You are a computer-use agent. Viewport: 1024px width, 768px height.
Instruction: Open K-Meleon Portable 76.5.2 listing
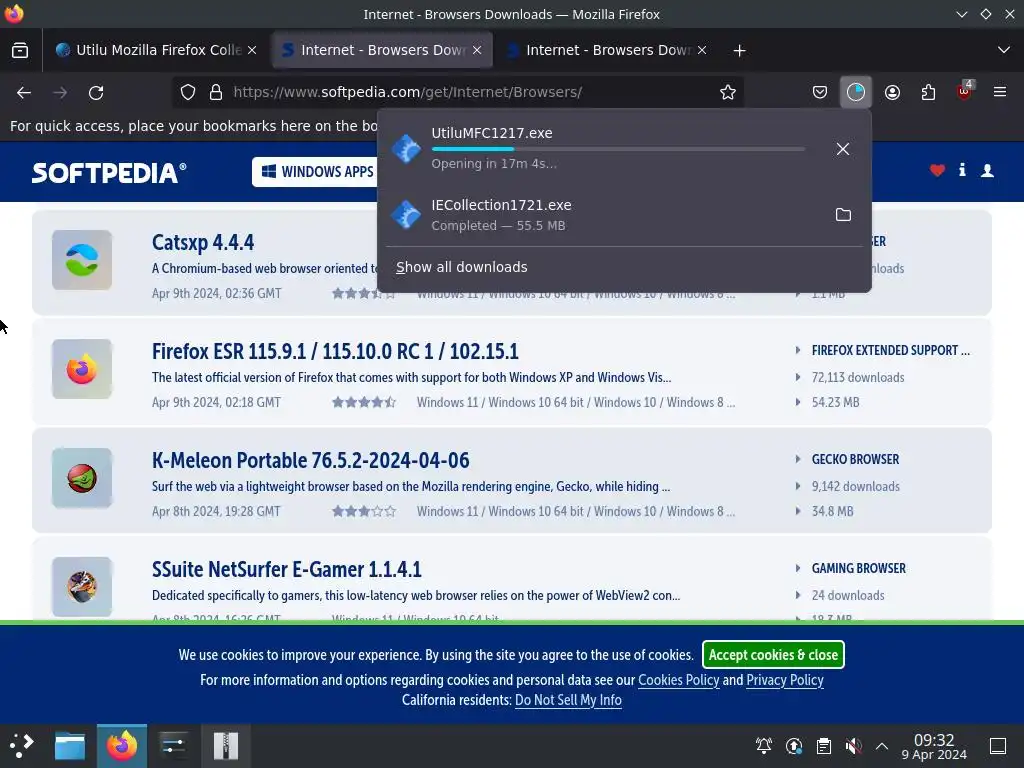[x=311, y=460]
